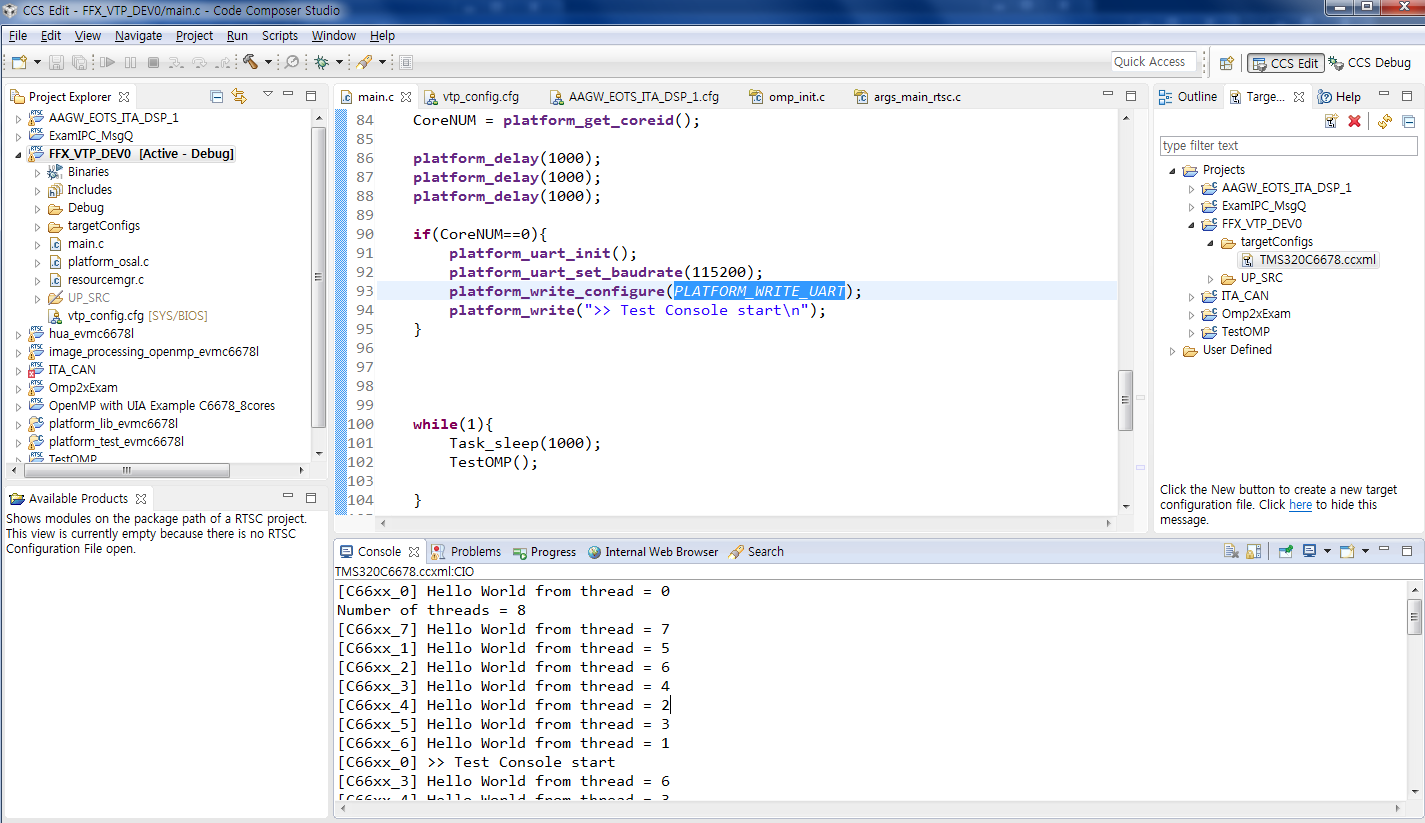Select the Outline view tab
Screen dimensions: 1425x823
coord(1187,97)
